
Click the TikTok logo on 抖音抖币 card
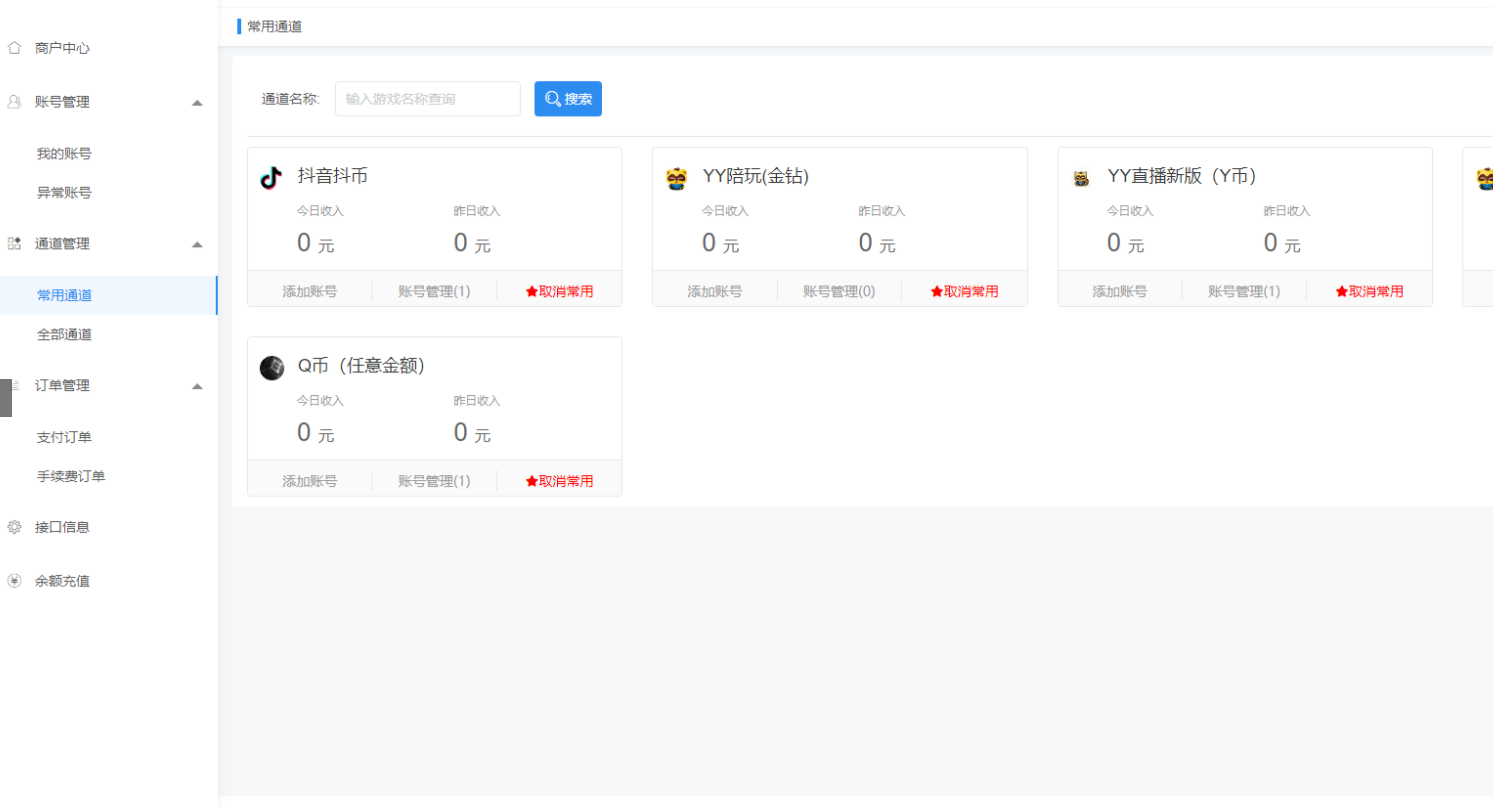tap(271, 178)
